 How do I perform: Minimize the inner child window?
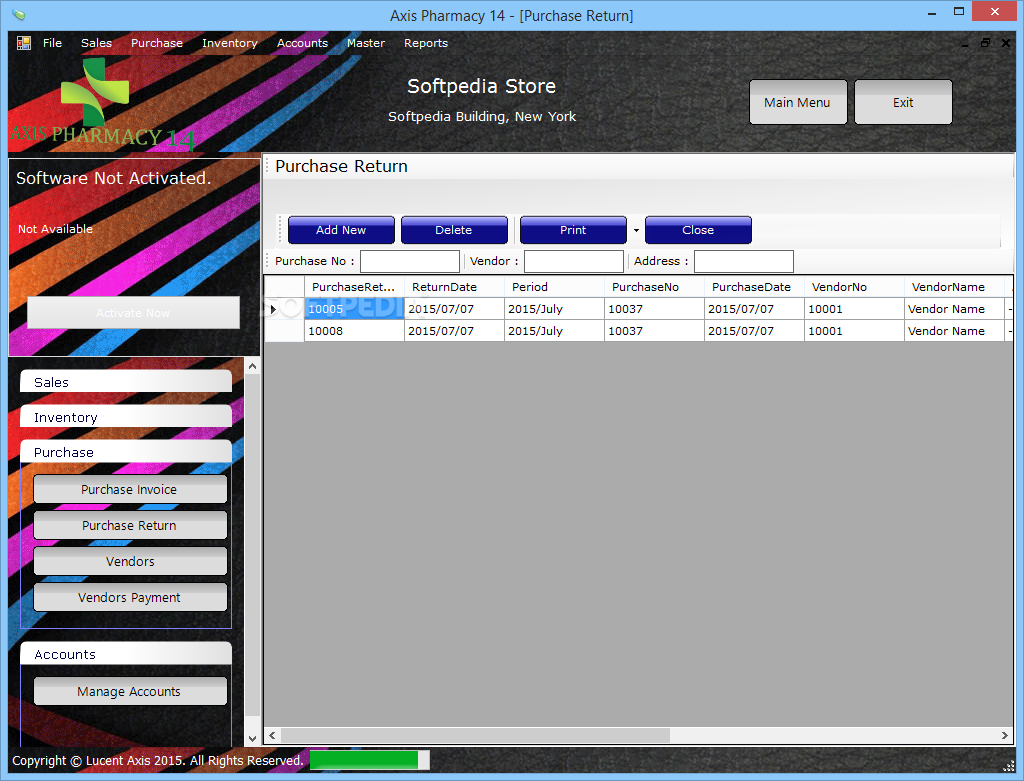click(x=965, y=44)
